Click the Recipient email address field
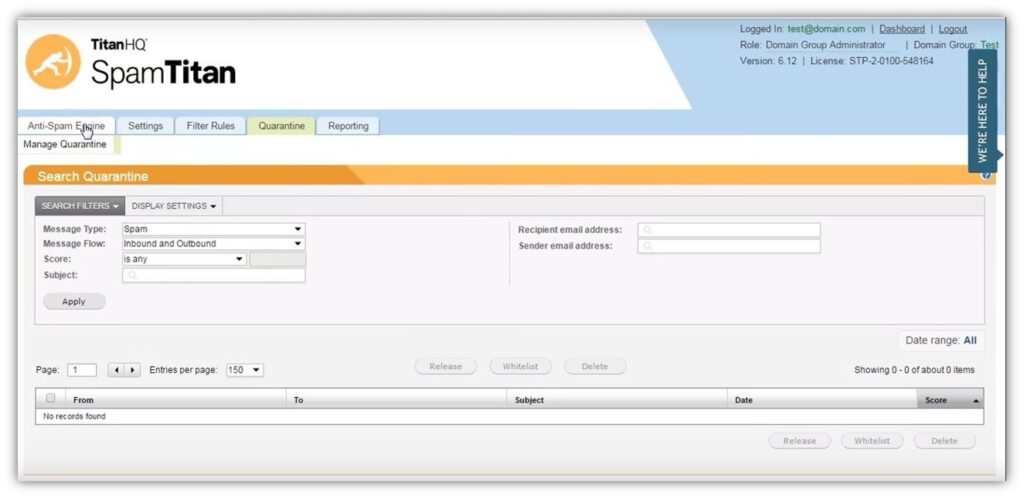The width and height of the screenshot is (1024, 498). (x=728, y=230)
